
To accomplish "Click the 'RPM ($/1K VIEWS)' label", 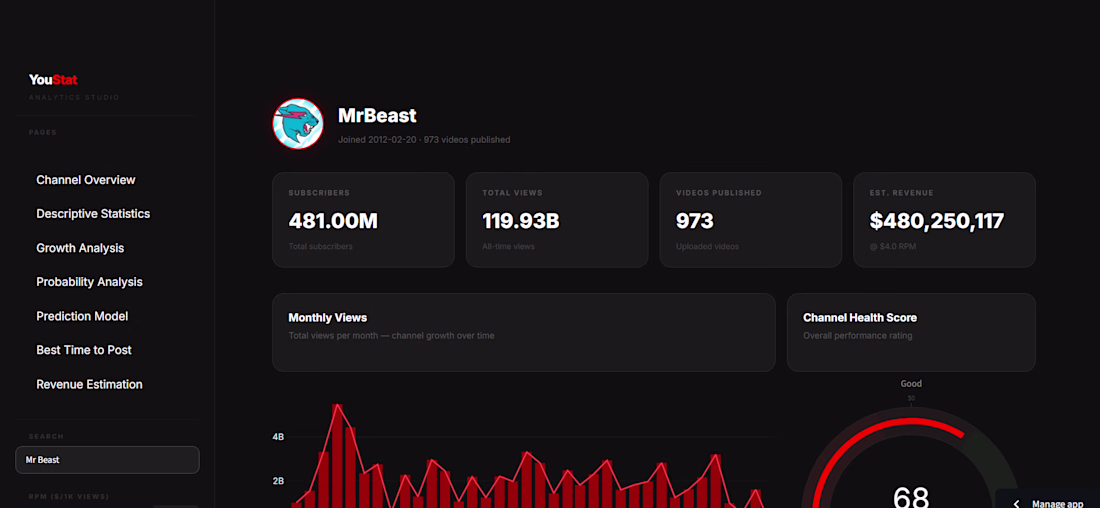I will tap(69, 497).
